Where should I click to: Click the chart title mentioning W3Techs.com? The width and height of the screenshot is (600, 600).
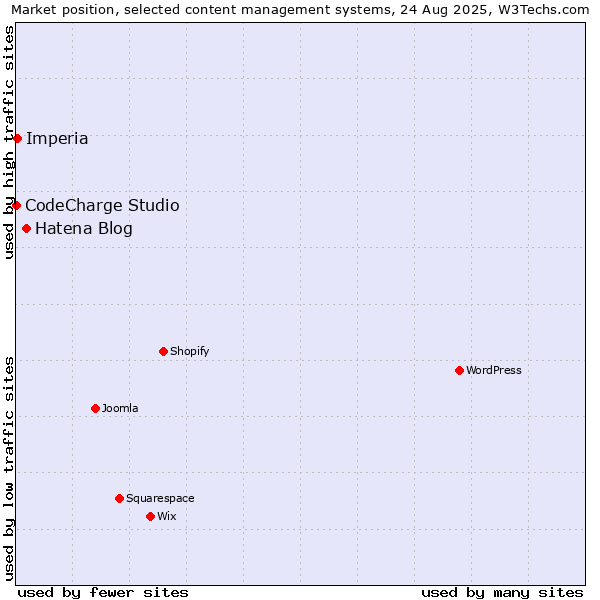pyautogui.click(x=300, y=10)
